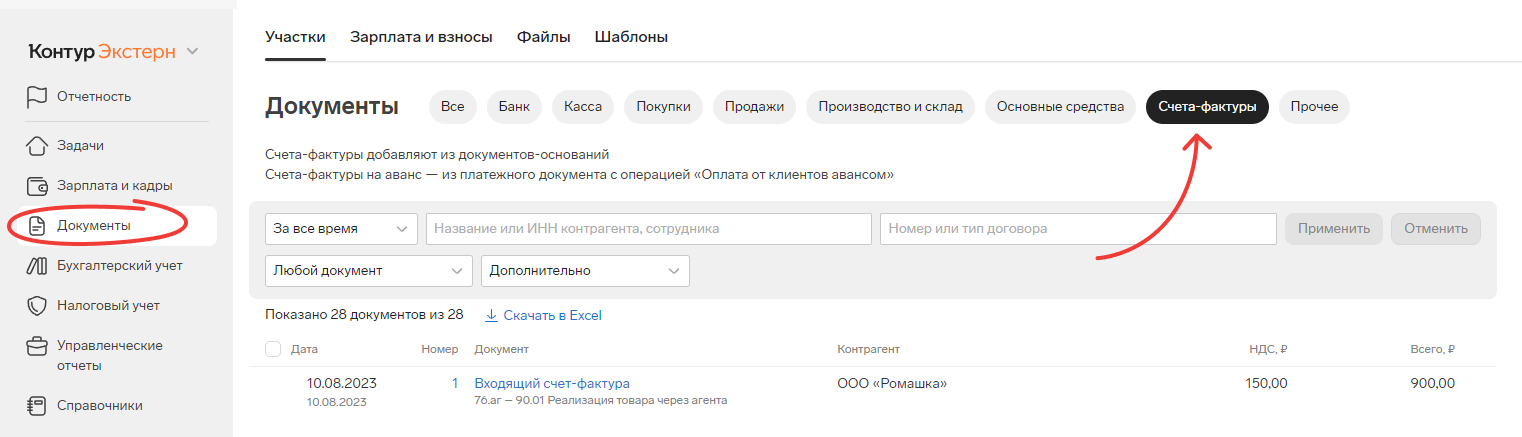The width and height of the screenshot is (1522, 437).
Task: Open the Шаблоны tab
Action: click(631, 37)
